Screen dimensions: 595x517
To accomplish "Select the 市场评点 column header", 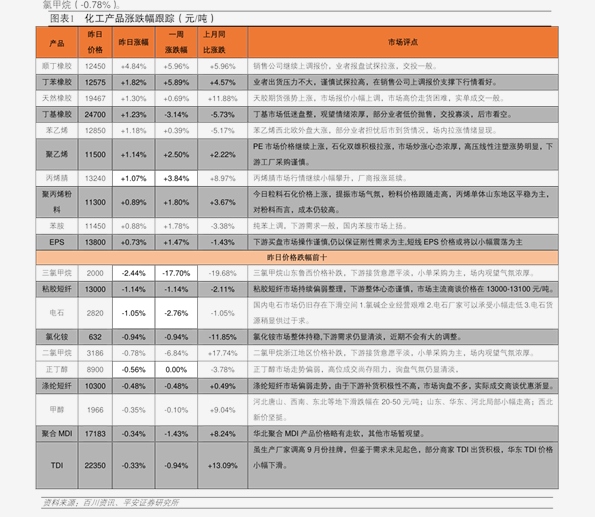I will click(403, 43).
